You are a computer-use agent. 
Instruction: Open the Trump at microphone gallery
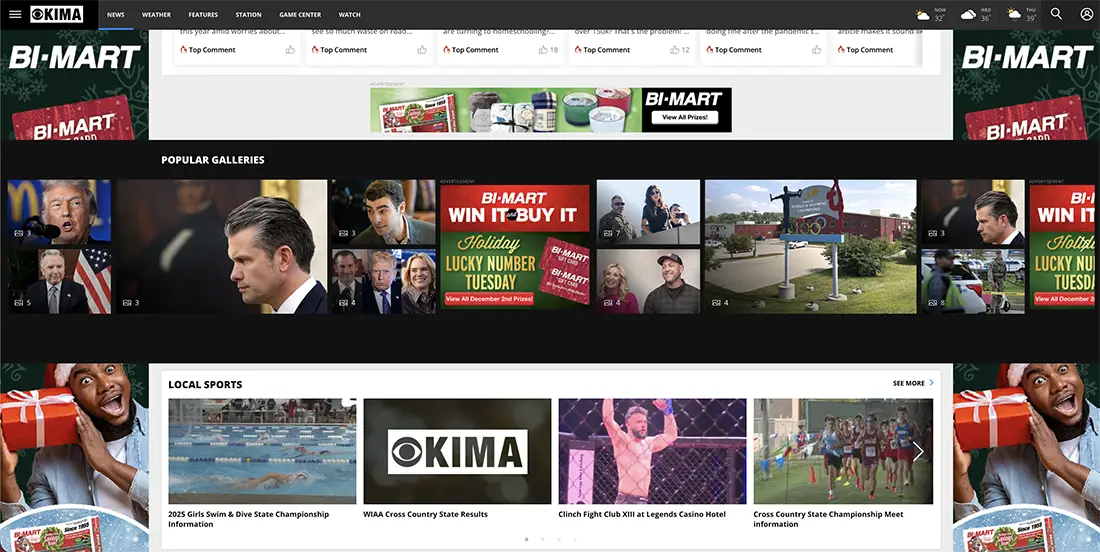[59, 212]
